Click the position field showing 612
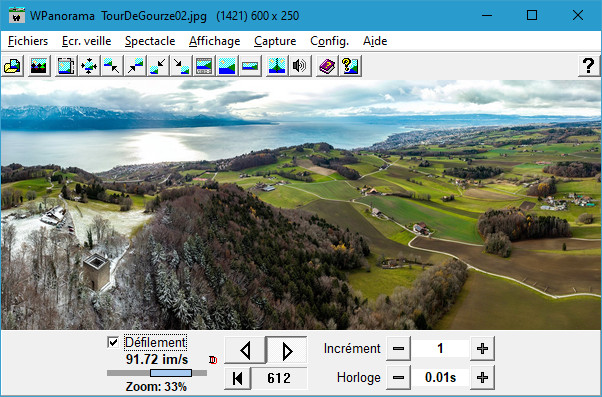This screenshot has height=397, width=602. point(279,378)
